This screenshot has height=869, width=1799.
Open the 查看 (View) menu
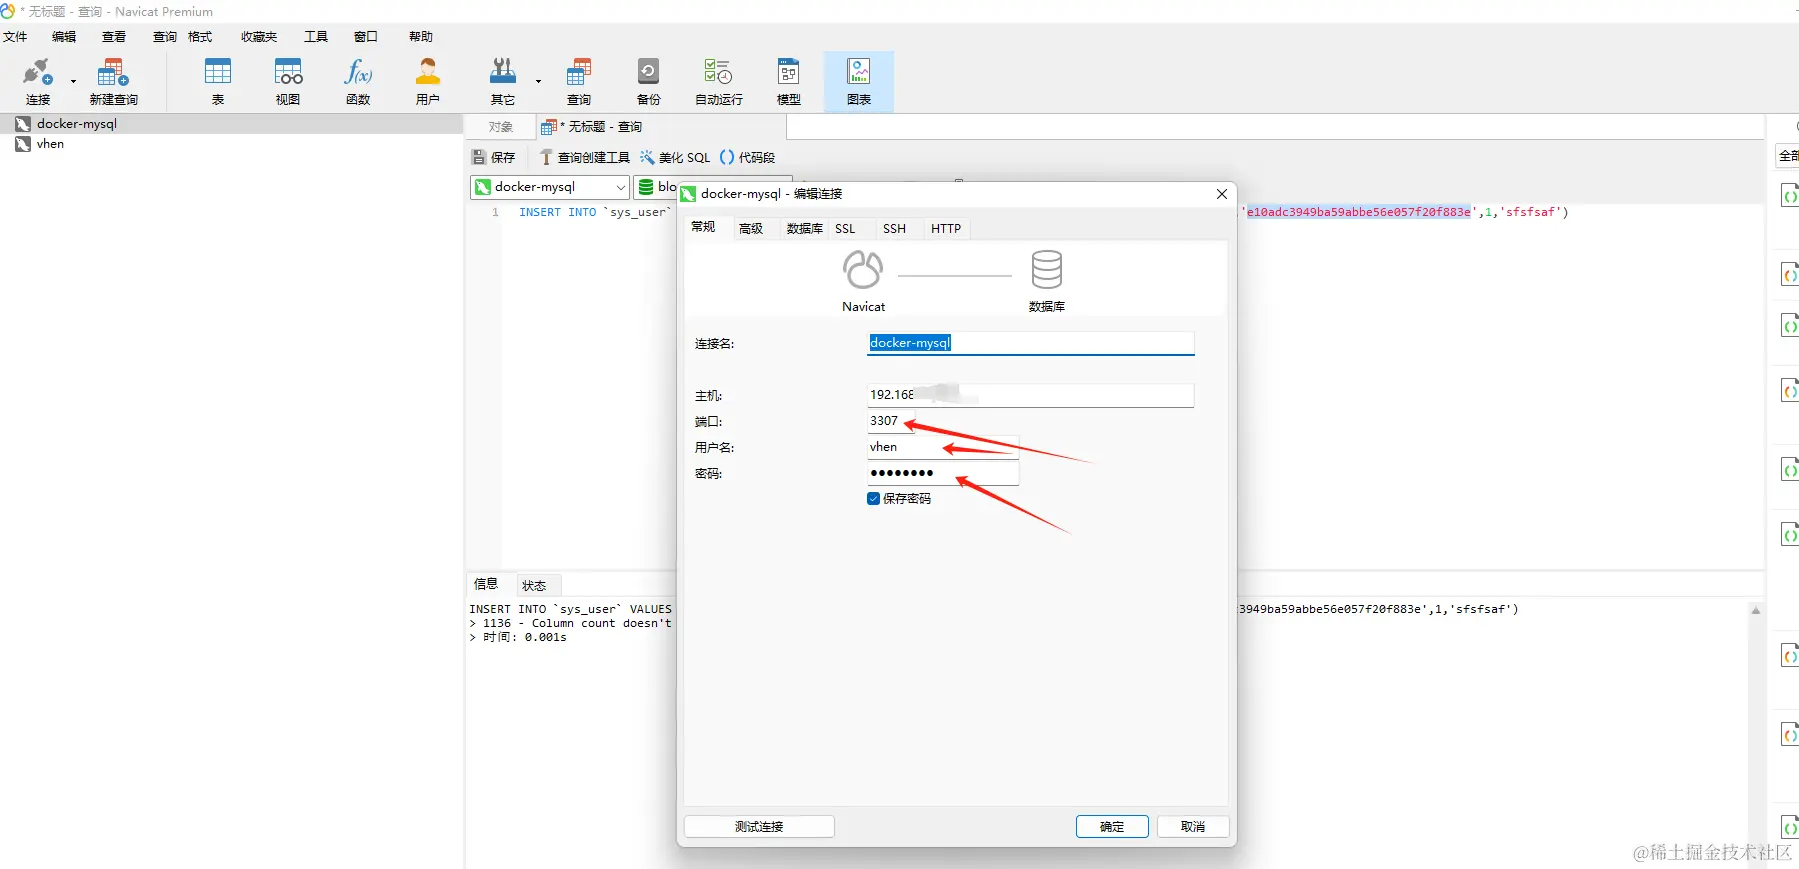pyautogui.click(x=114, y=37)
